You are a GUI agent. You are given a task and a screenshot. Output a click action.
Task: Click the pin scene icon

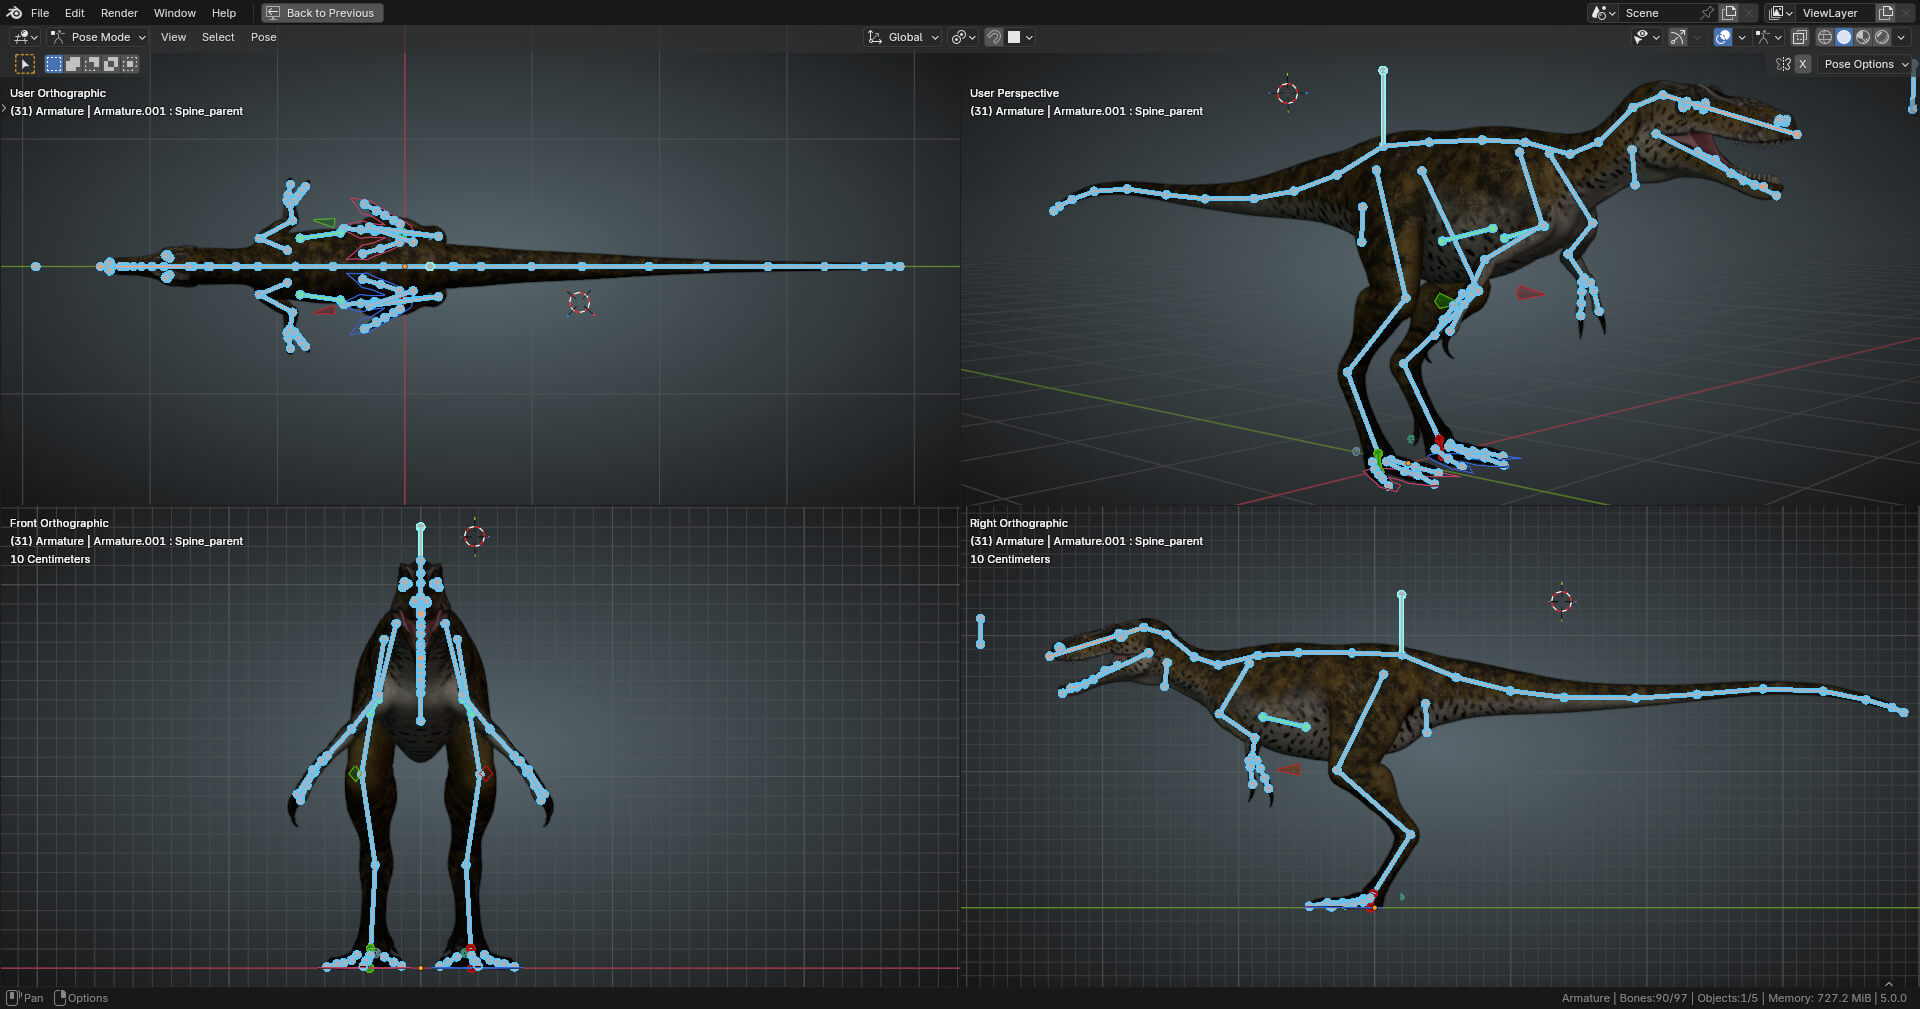[1707, 13]
